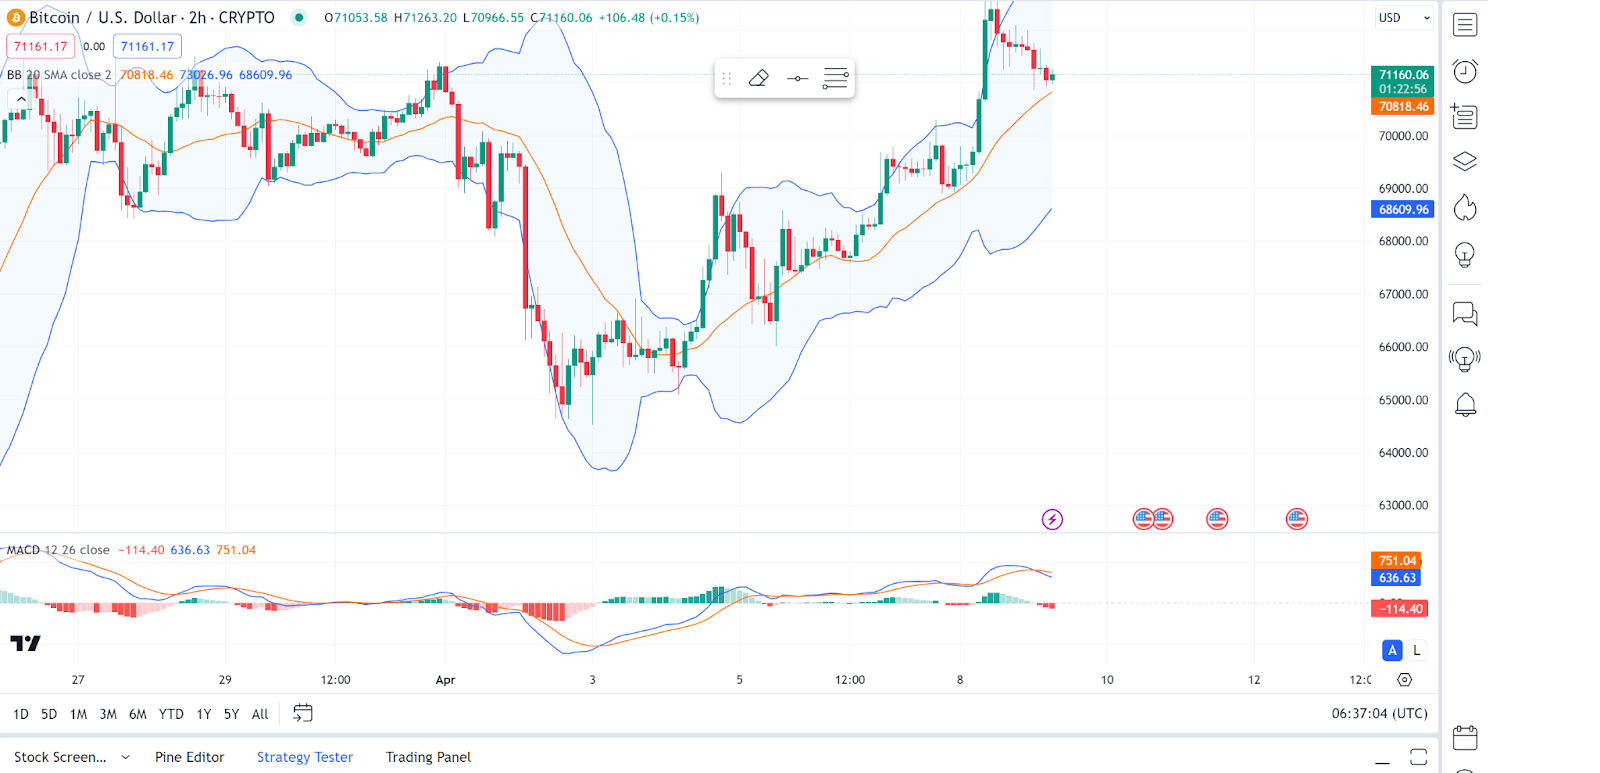Select the eraser tool in floating toolbar
The width and height of the screenshot is (1600, 773).
(758, 78)
